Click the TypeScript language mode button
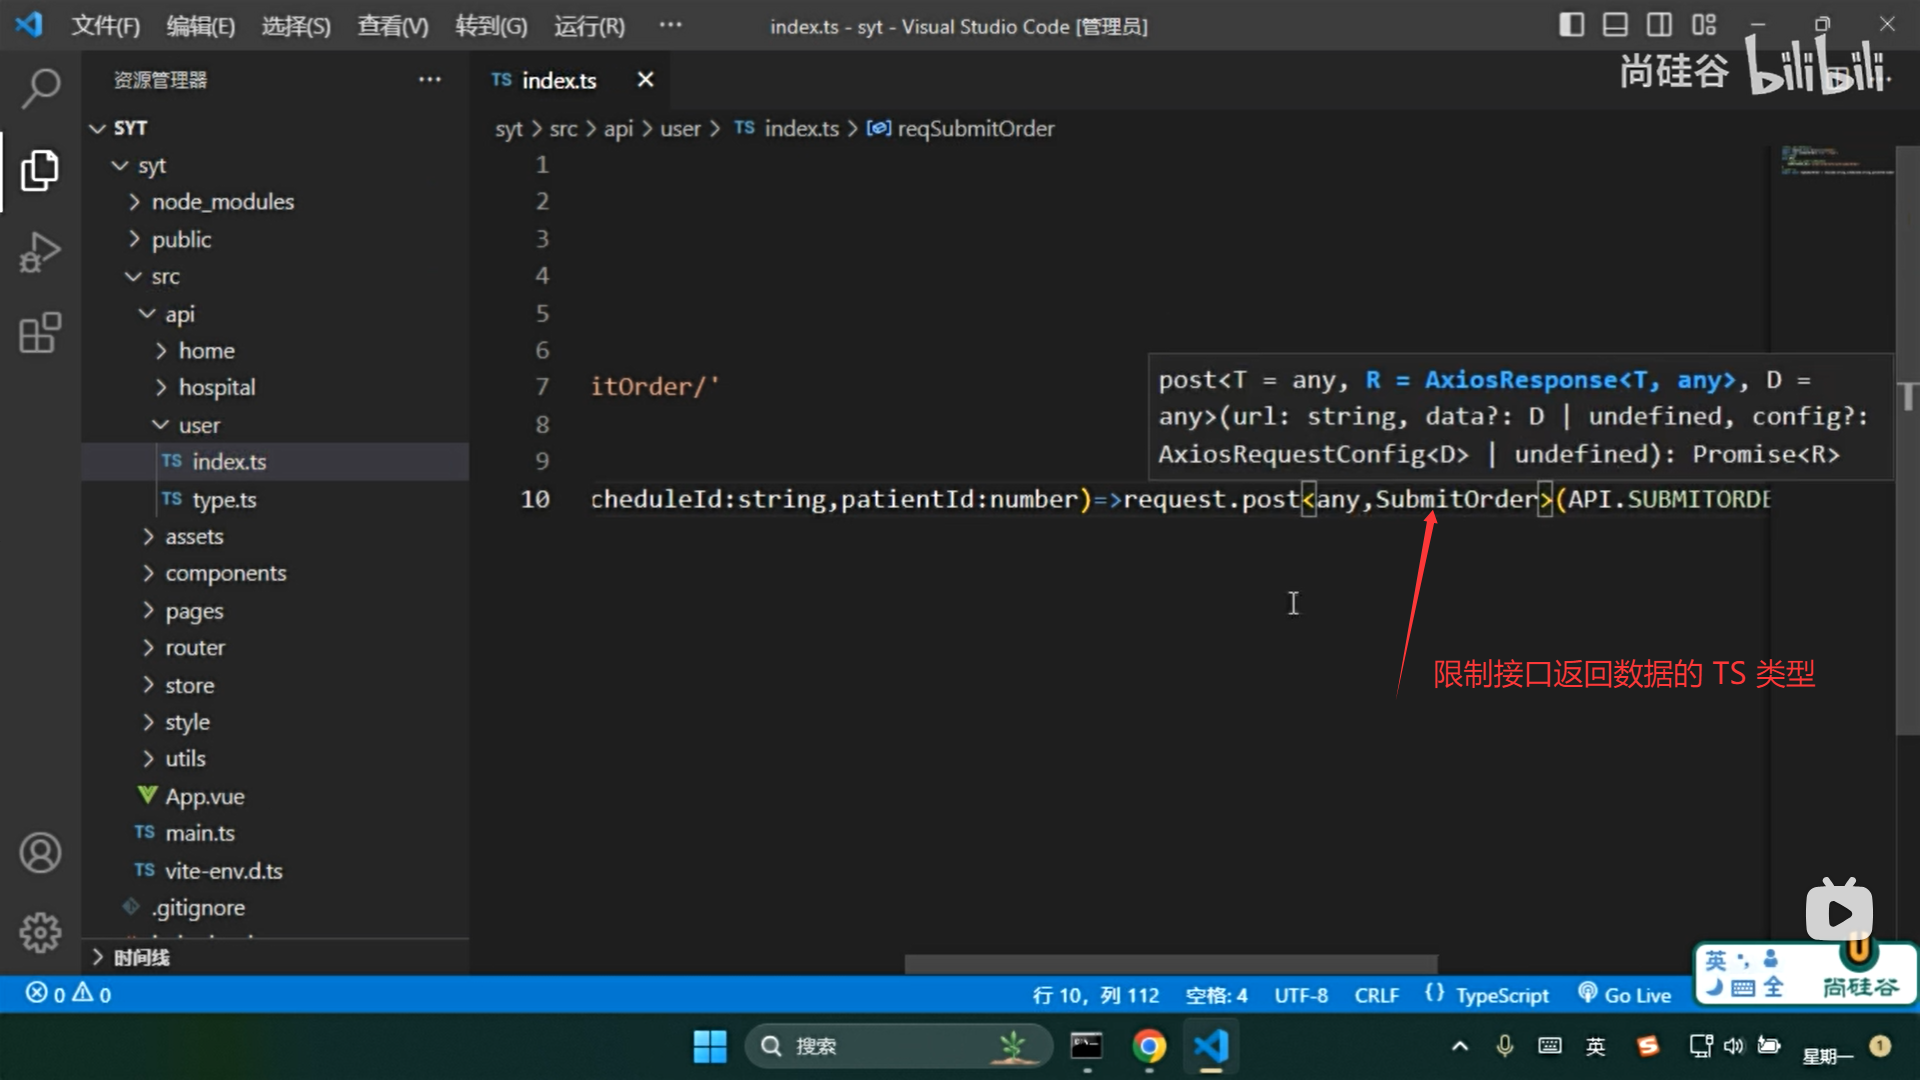 1501,995
